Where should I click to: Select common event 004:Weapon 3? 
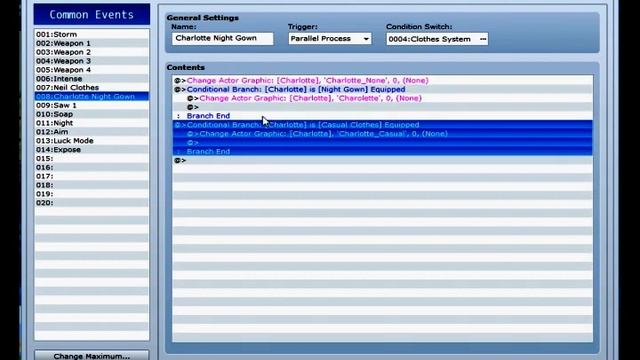coord(92,61)
